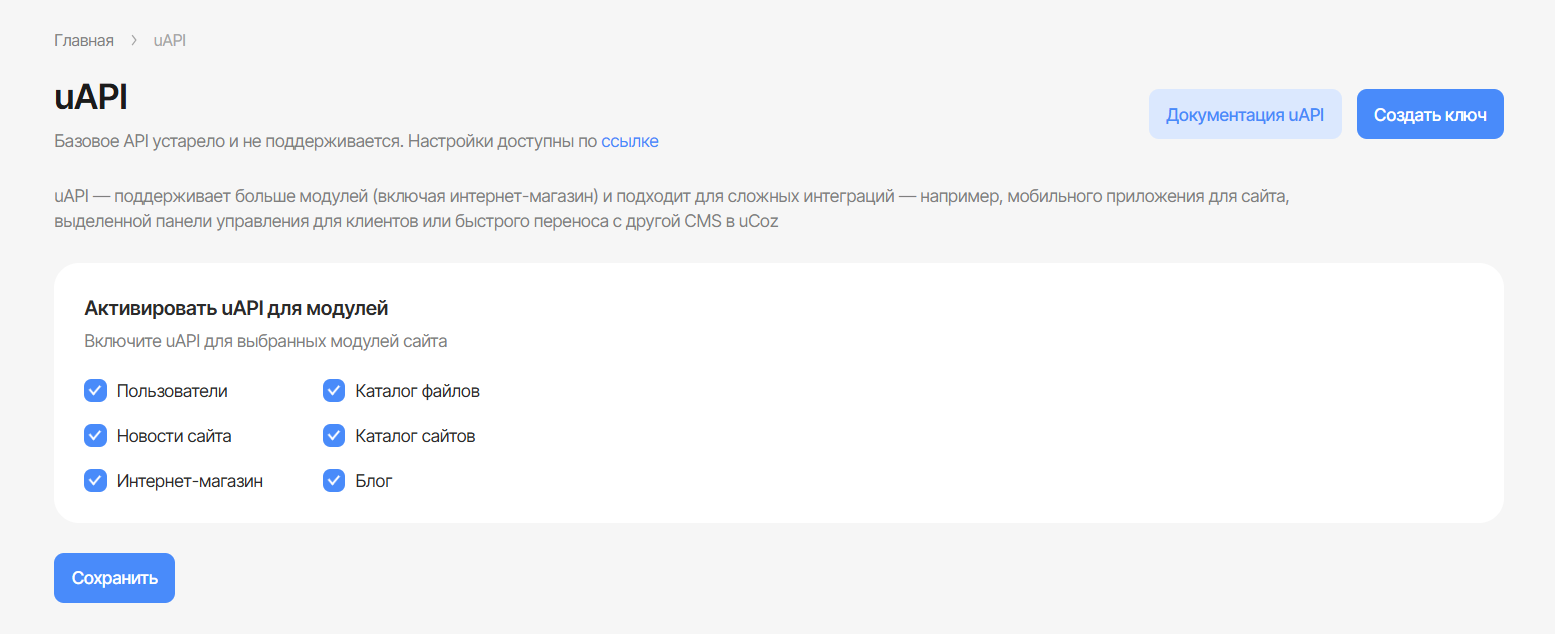This screenshot has height=634, width=1555.
Task: Click the breadcrumb chevron separator
Action: (x=134, y=41)
